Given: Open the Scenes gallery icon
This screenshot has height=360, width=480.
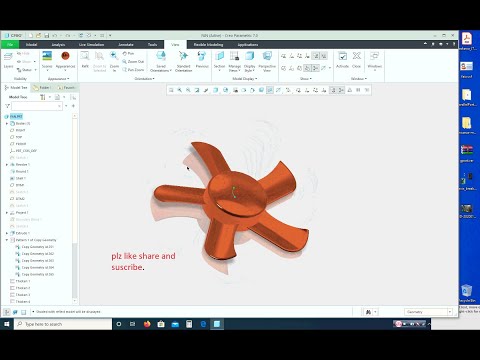Looking at the screenshot, I should pos(47,59).
